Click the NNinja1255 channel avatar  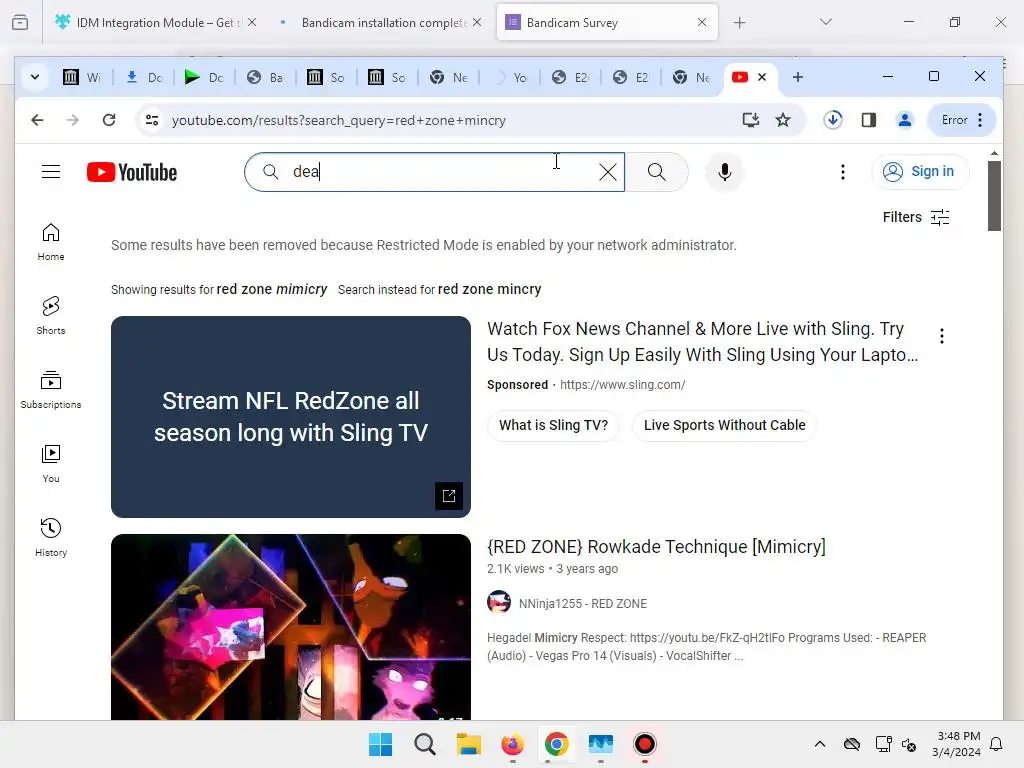point(499,601)
